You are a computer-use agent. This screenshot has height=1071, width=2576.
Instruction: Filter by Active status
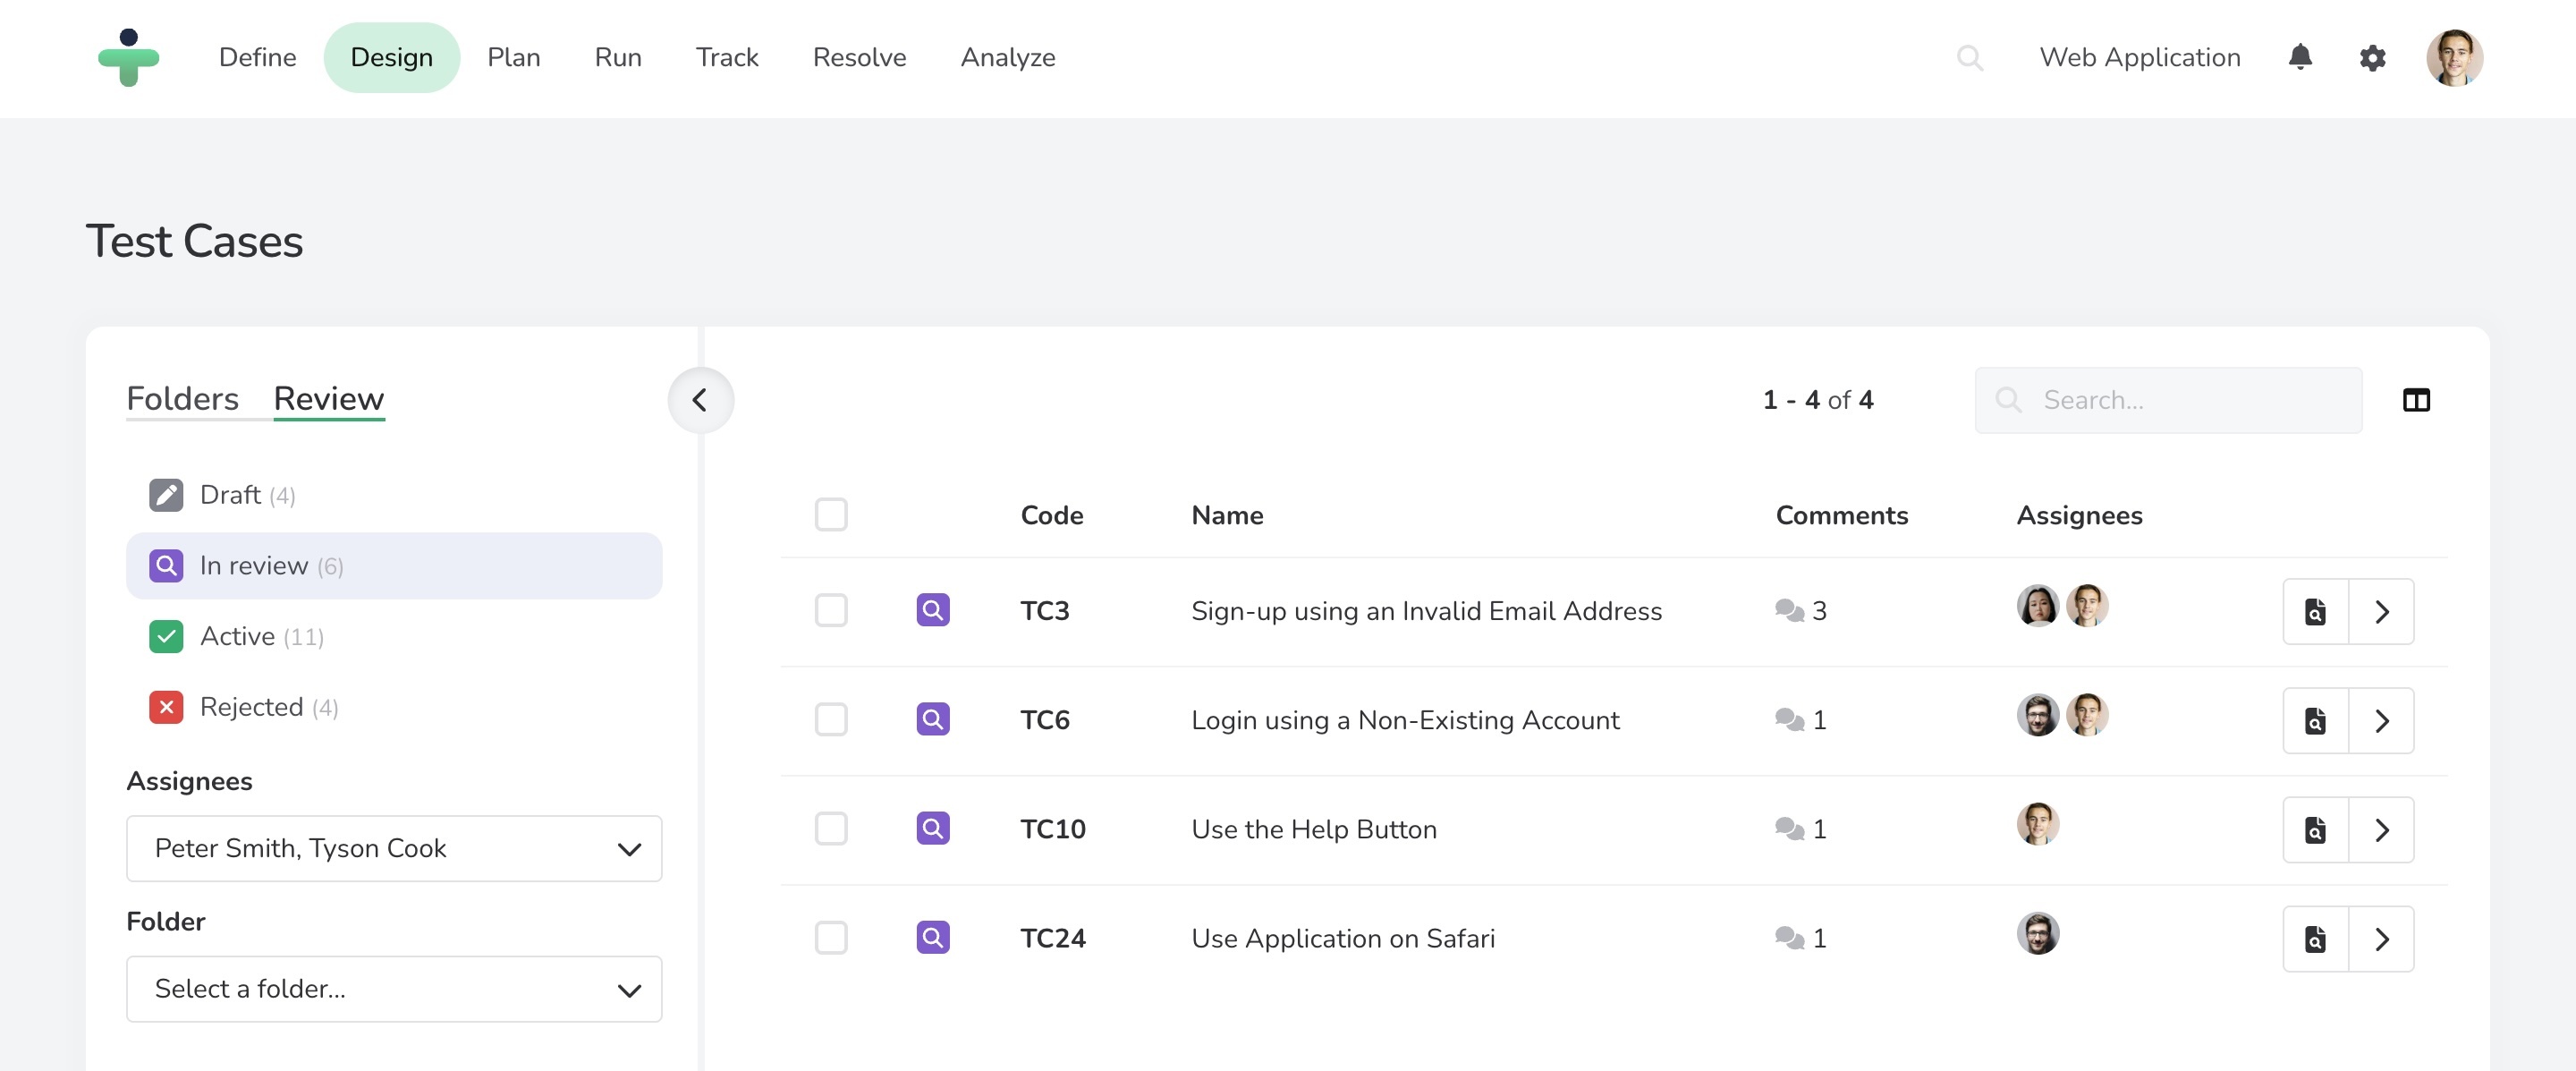pyautogui.click(x=394, y=636)
